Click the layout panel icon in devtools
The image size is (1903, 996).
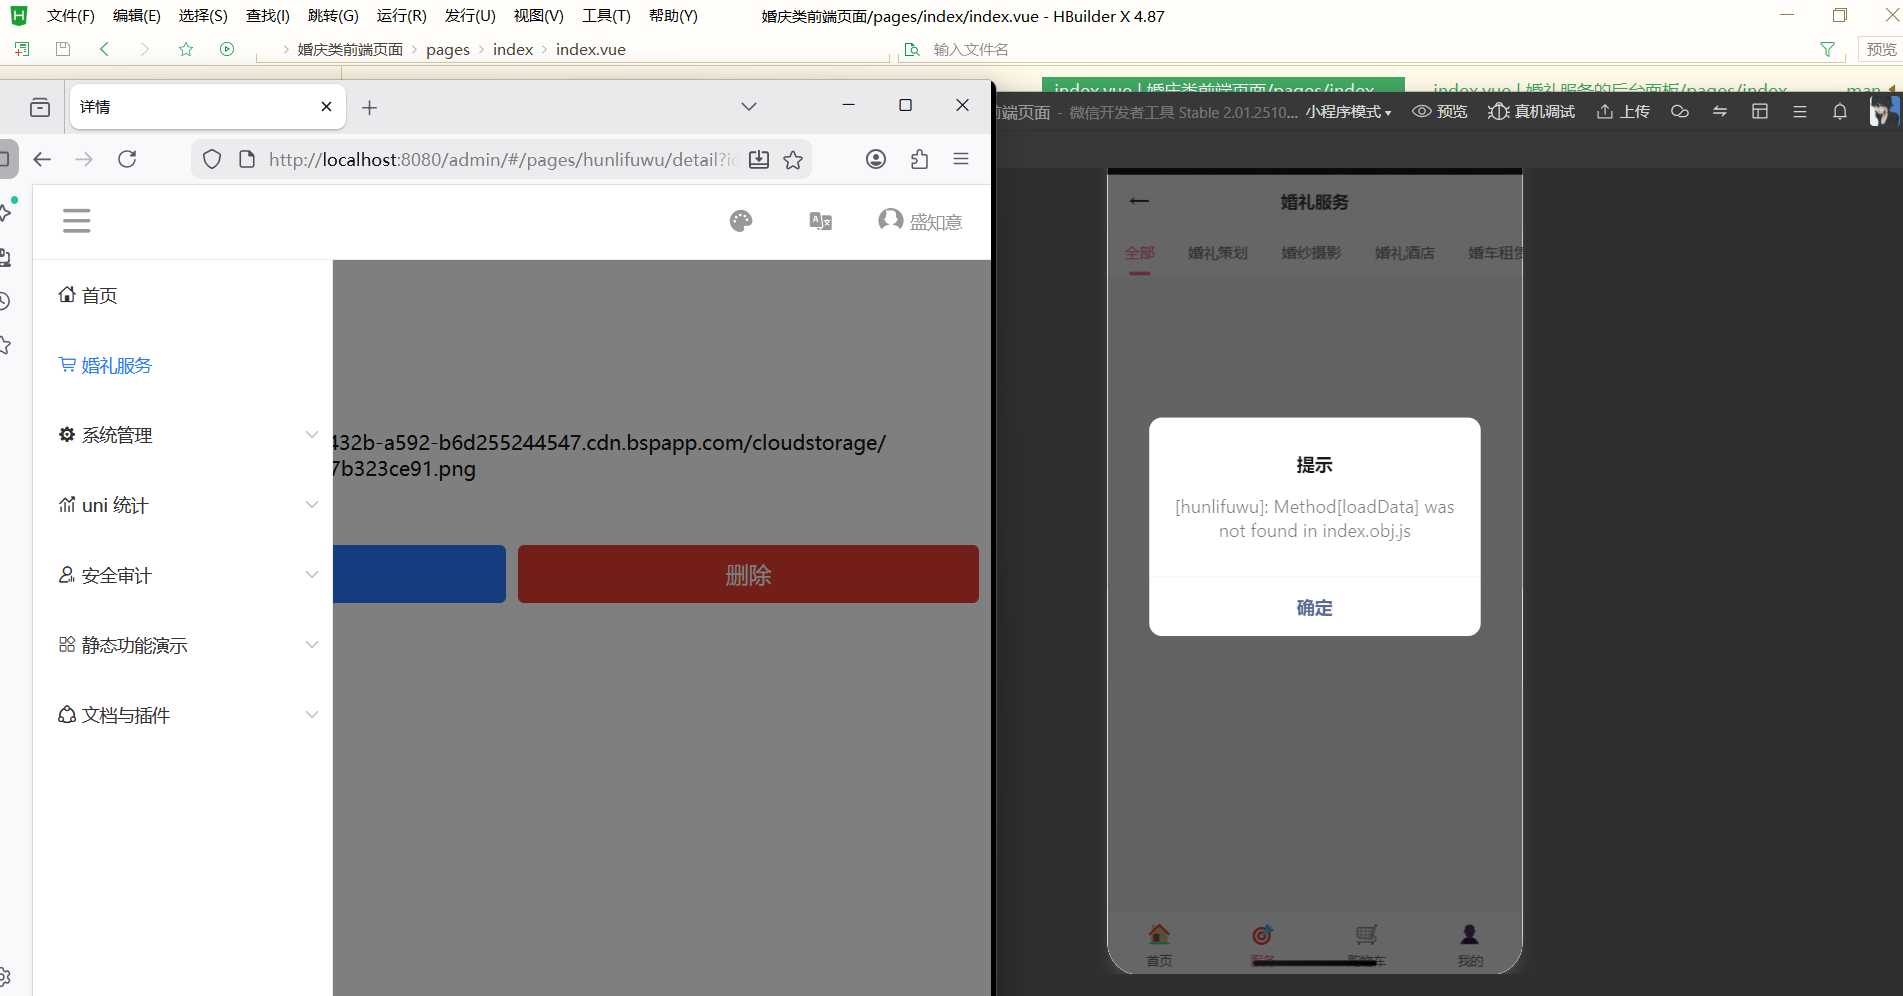click(x=1760, y=112)
